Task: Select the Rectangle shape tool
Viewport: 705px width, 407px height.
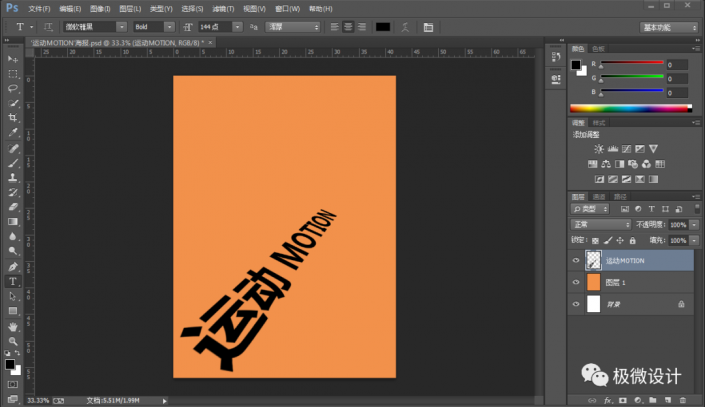Action: pyautogui.click(x=13, y=311)
